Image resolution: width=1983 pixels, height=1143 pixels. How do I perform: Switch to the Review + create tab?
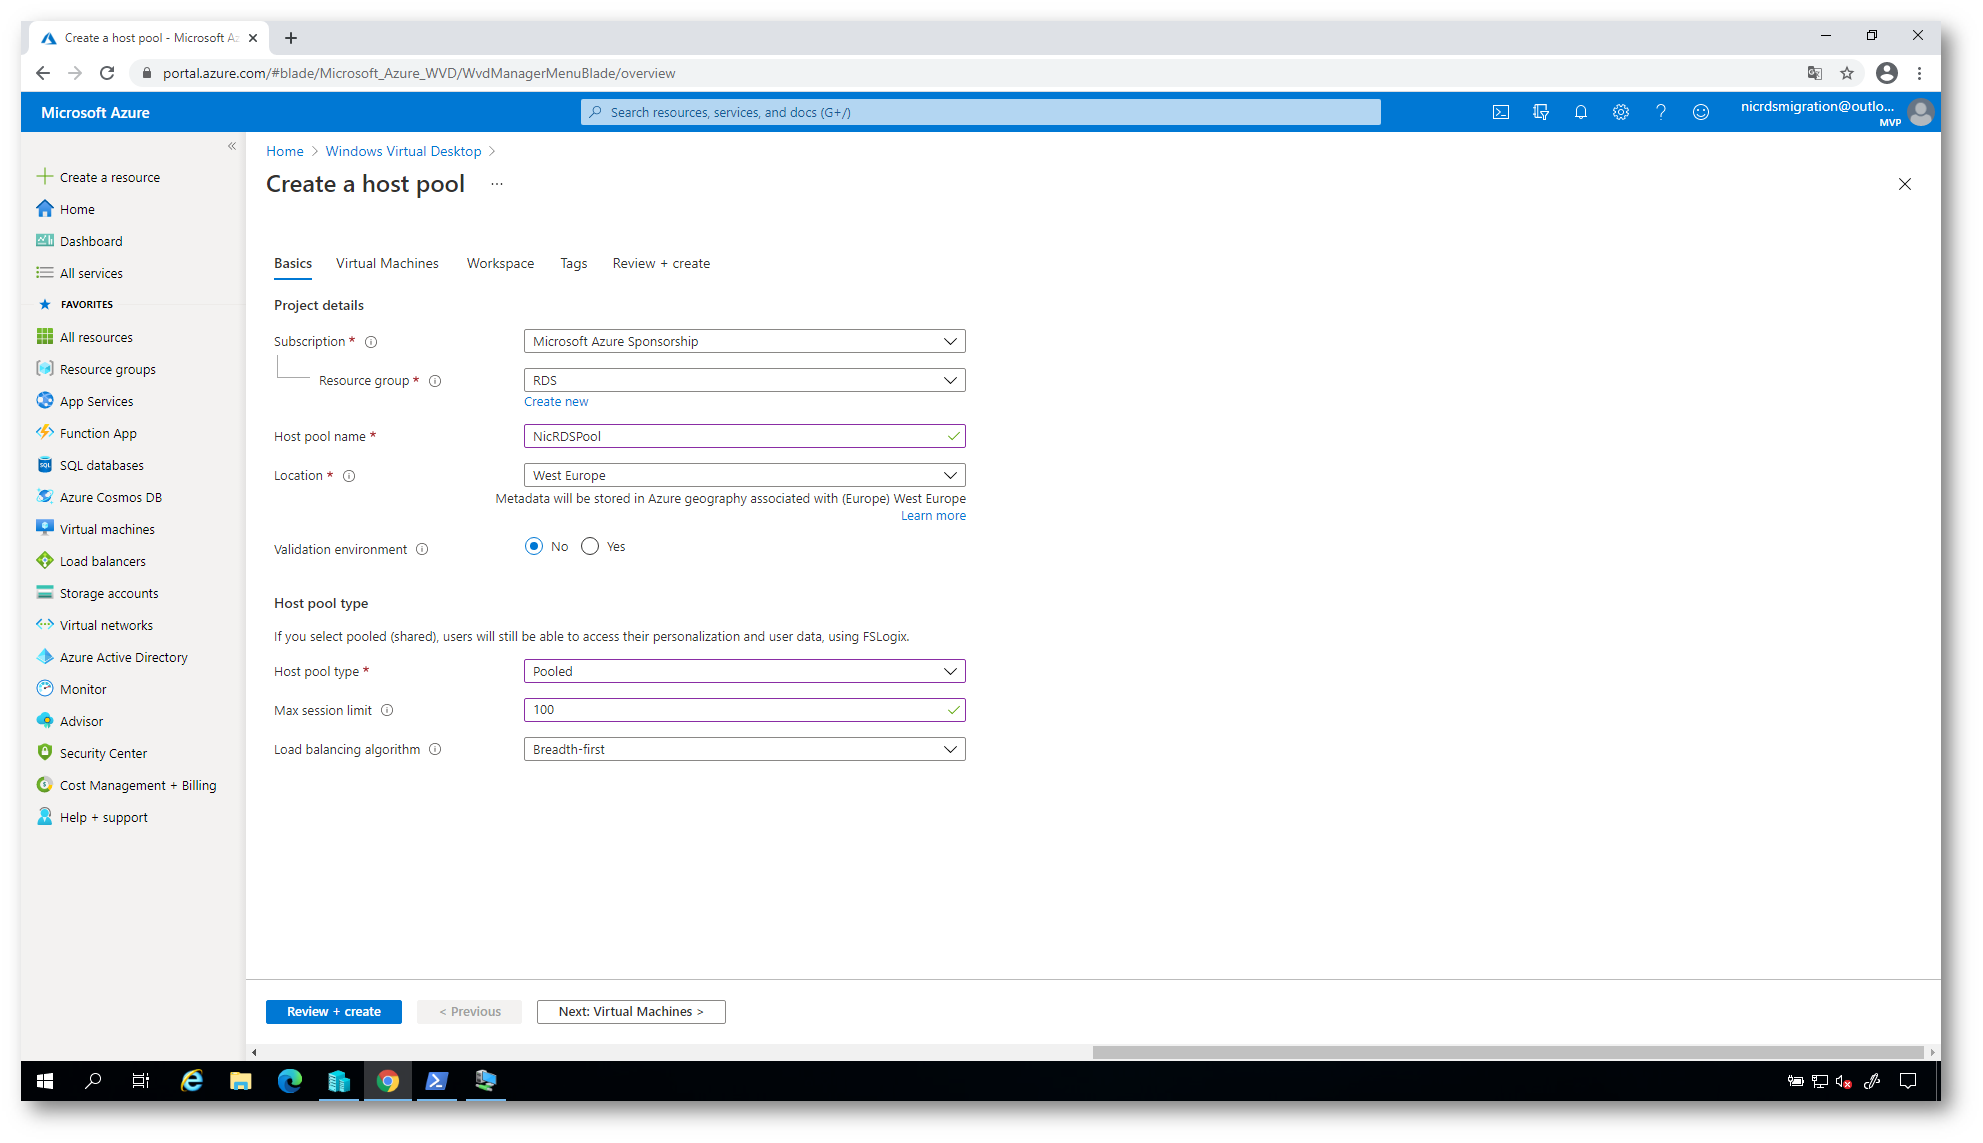661,263
